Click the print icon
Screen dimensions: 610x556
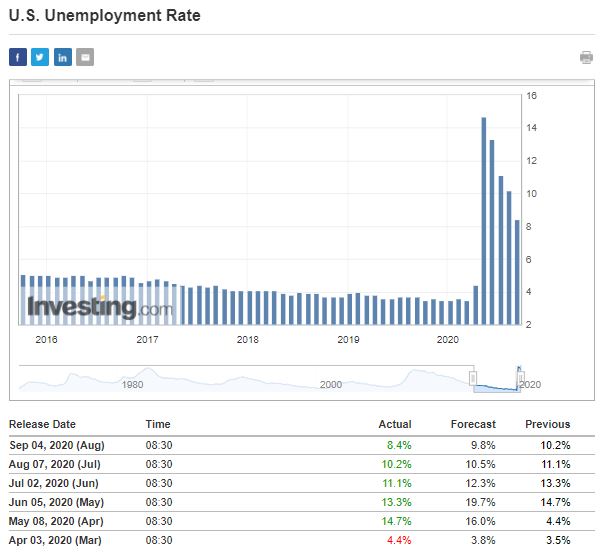tap(586, 57)
